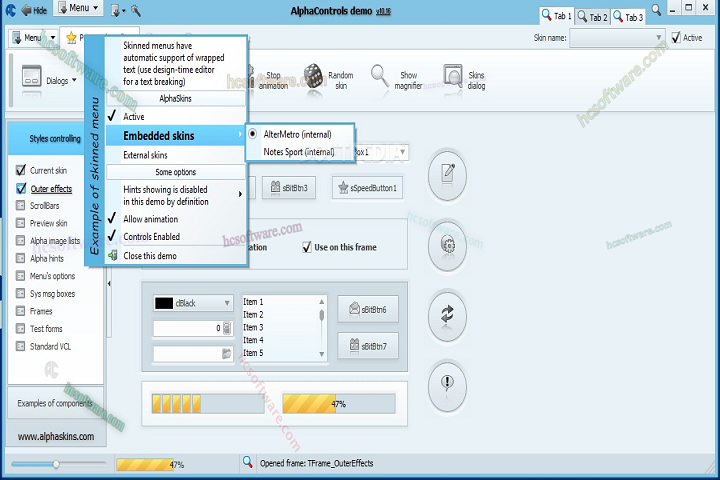
Task: Open www.alphaskins.com link
Action: [x=56, y=436]
